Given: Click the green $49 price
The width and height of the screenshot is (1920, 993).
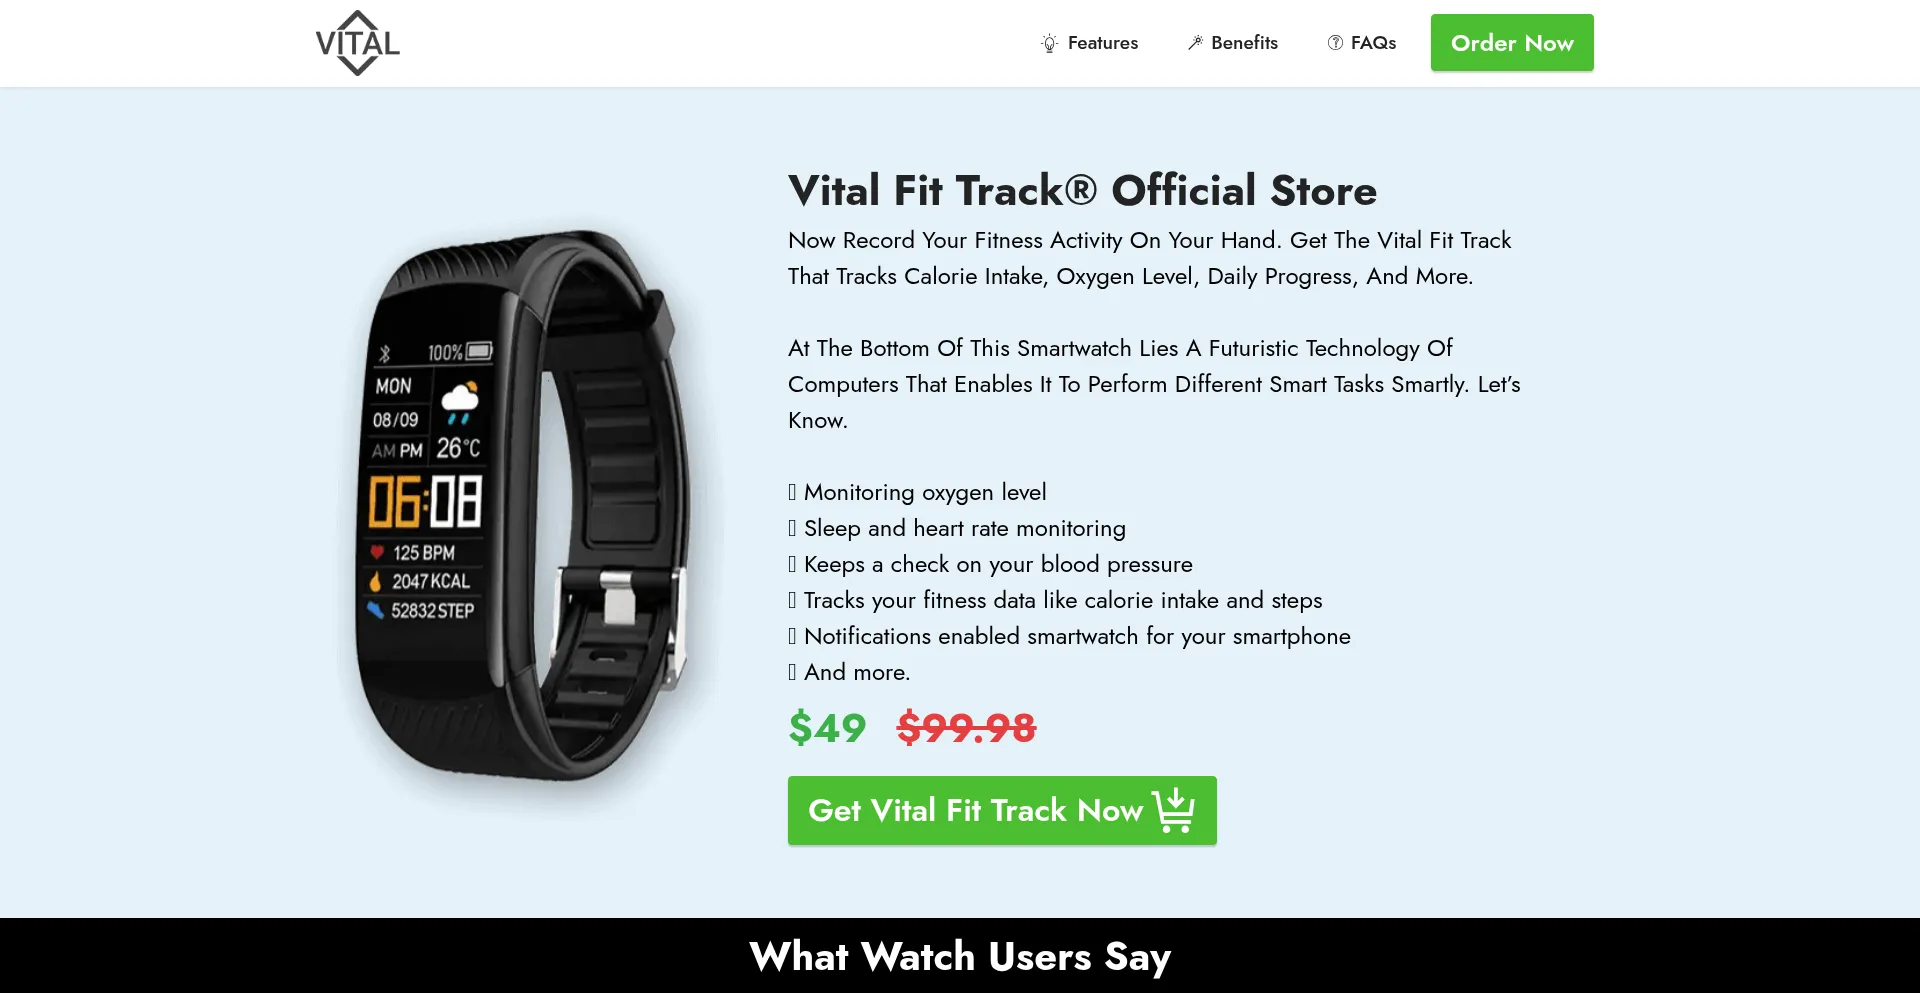Looking at the screenshot, I should tap(827, 728).
